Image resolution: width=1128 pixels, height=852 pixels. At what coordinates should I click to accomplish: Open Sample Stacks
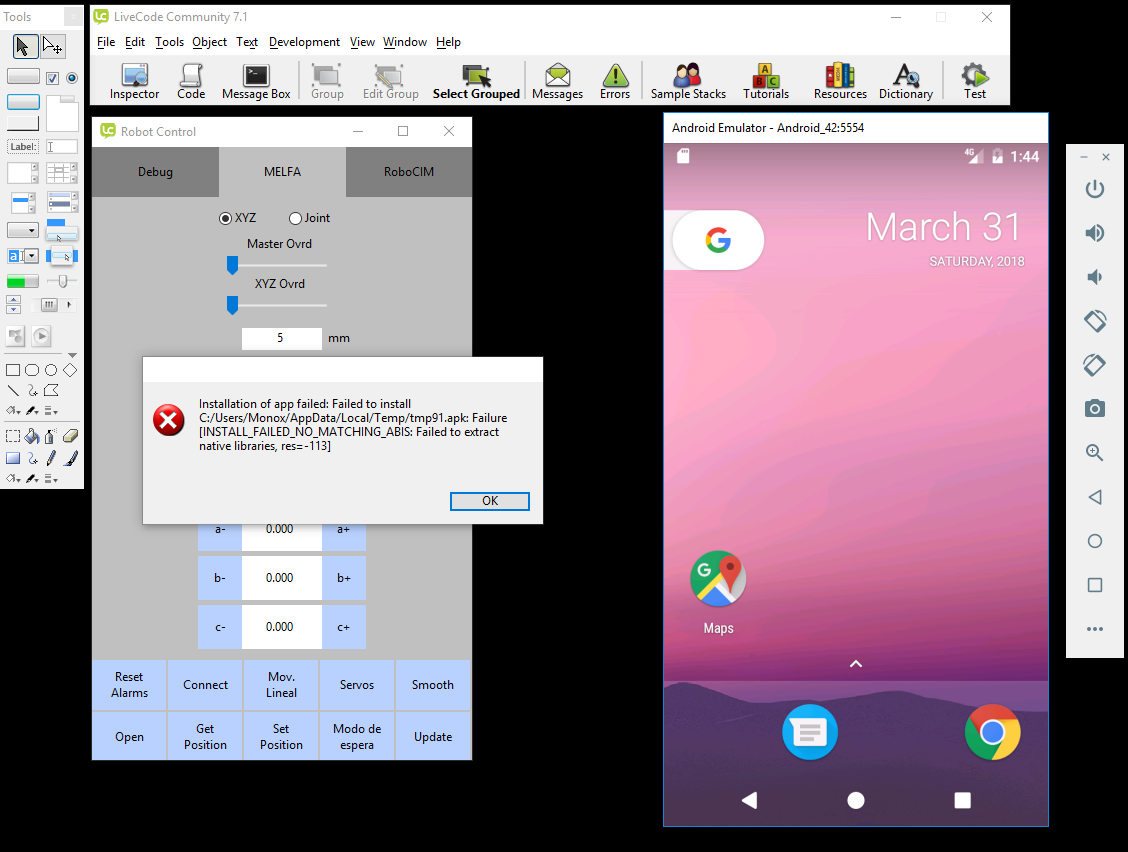[x=688, y=81]
